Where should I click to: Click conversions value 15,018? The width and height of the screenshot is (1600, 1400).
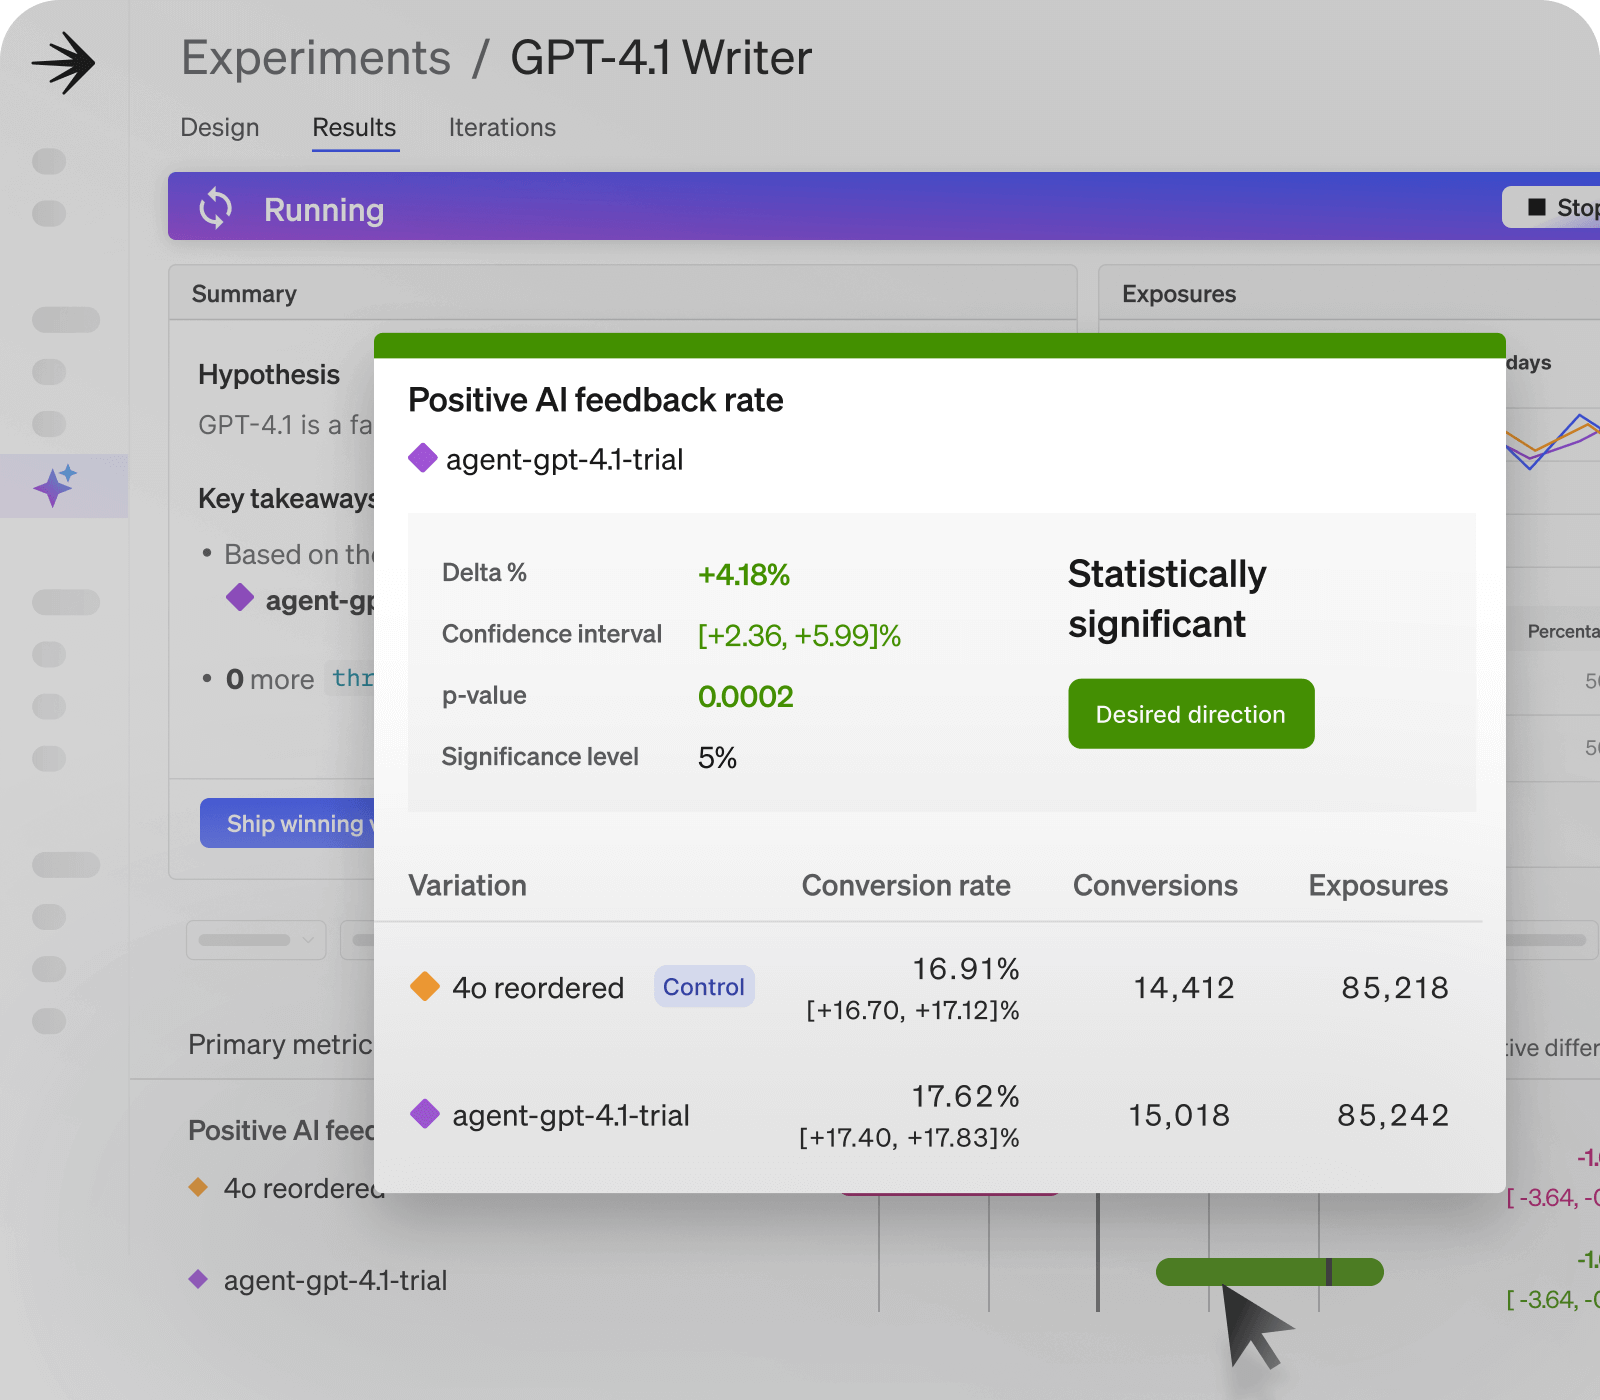[x=1179, y=1115]
